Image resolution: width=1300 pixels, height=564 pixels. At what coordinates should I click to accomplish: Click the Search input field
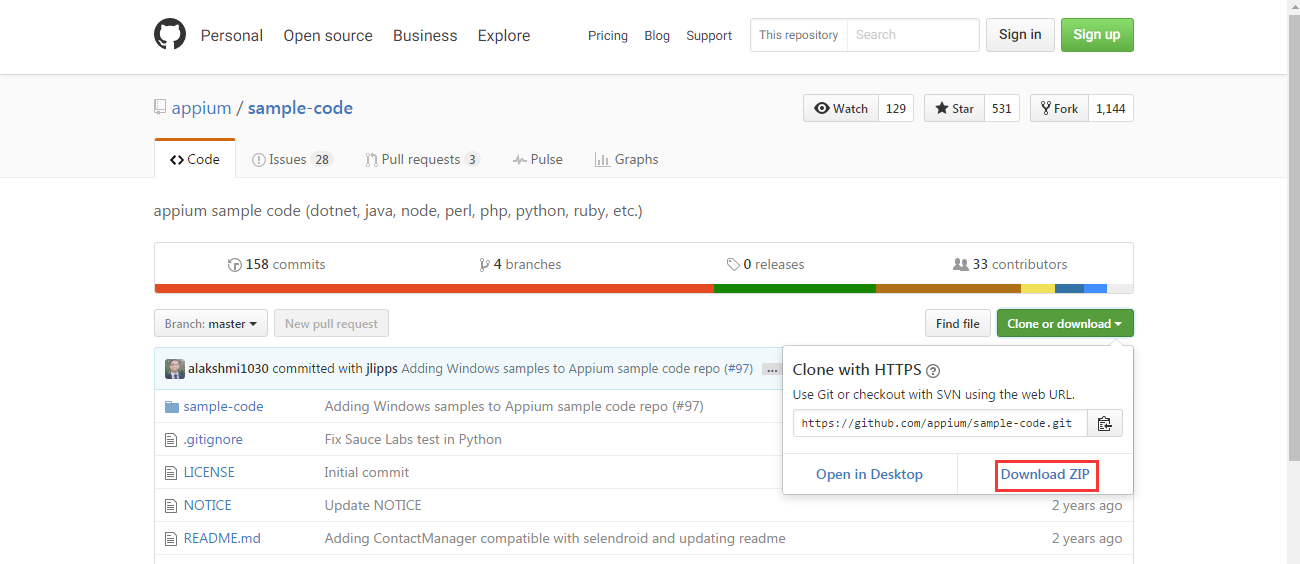pos(913,35)
